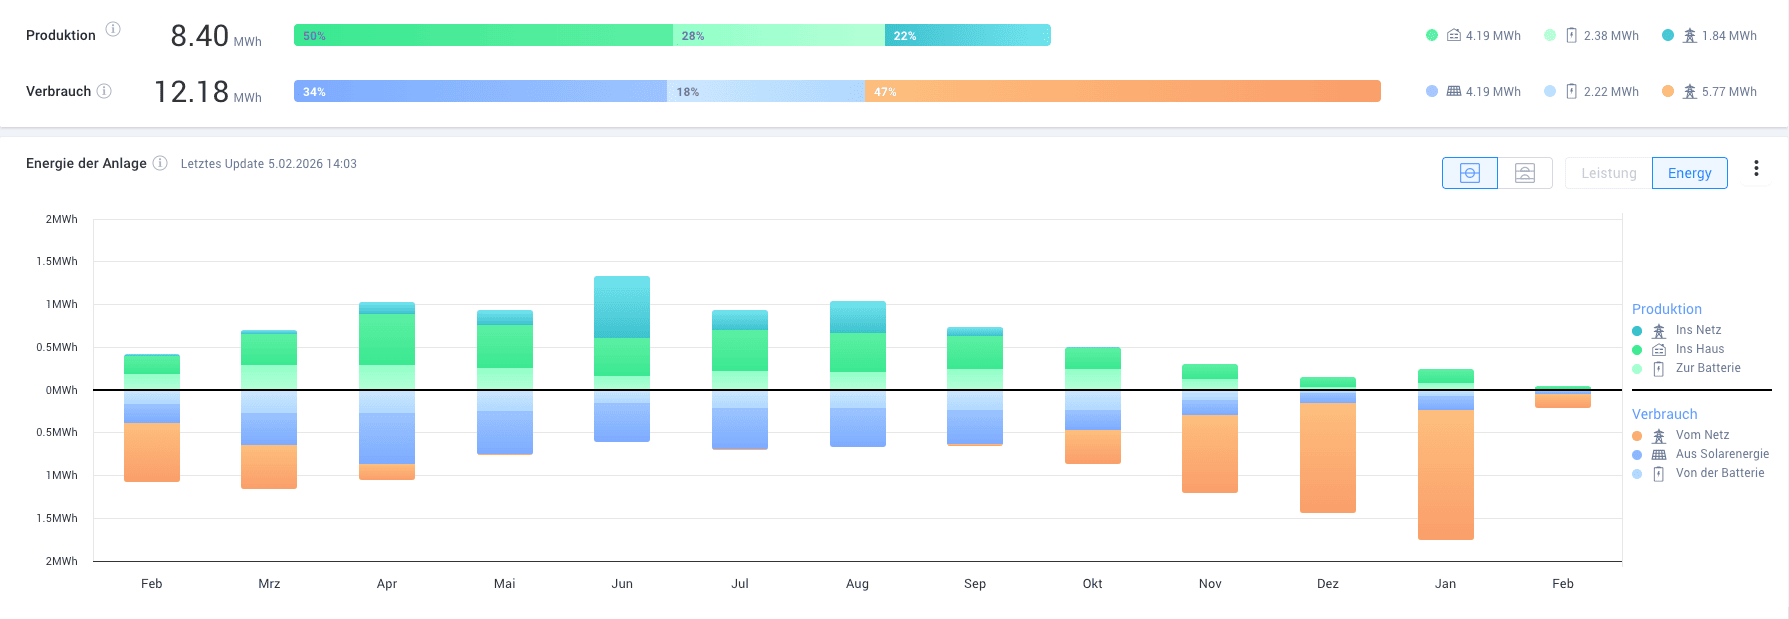Click the info icon next to Verbrauch
The height and width of the screenshot is (619, 1789).
coord(104,91)
